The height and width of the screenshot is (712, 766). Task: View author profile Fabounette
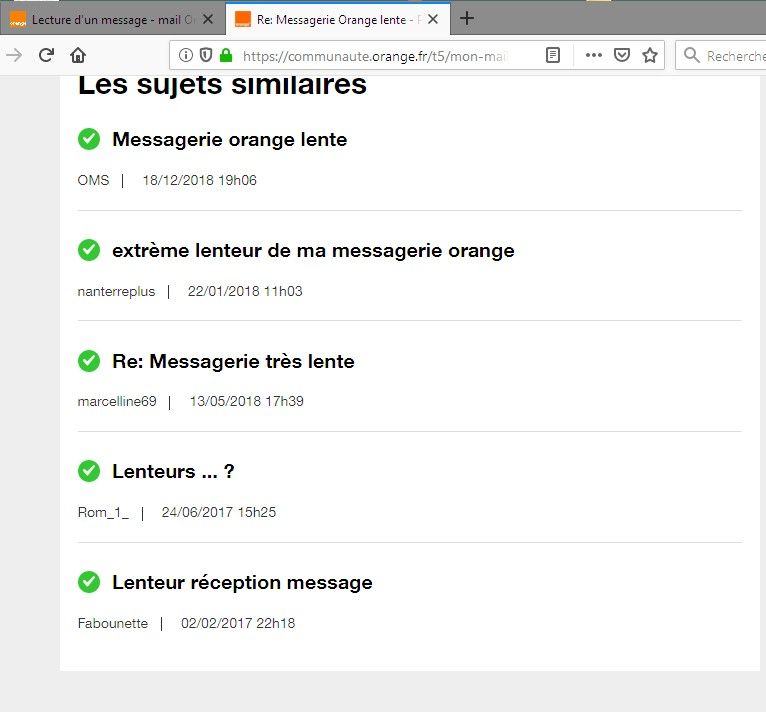113,623
